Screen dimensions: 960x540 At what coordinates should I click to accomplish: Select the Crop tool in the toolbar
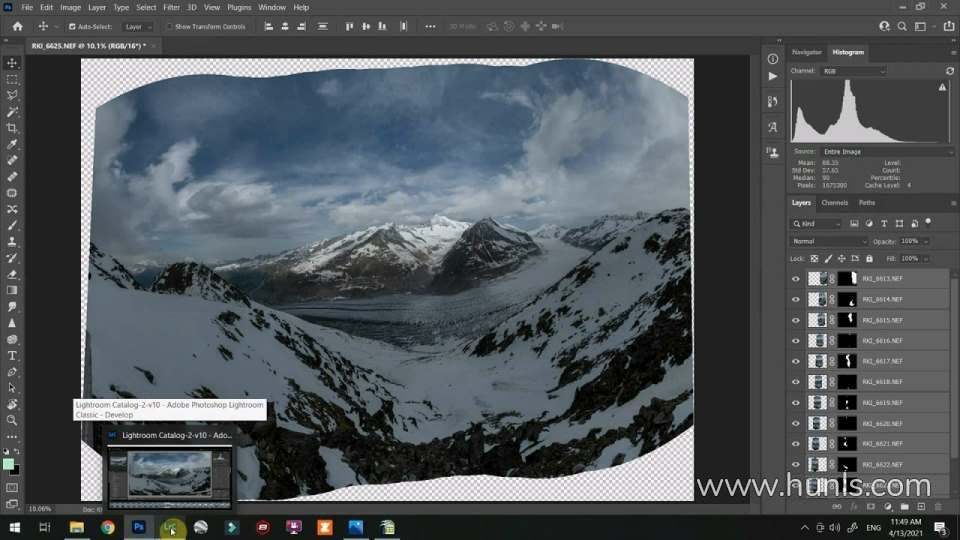(12, 128)
